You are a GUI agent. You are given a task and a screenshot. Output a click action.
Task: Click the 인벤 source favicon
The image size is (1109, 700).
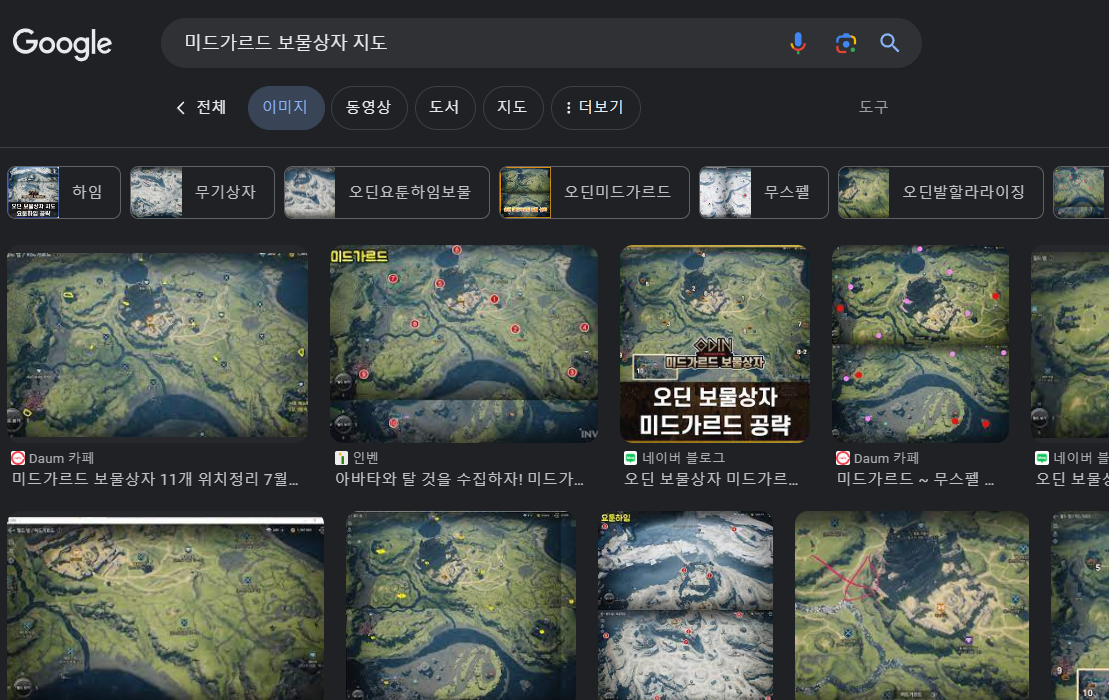click(x=341, y=458)
